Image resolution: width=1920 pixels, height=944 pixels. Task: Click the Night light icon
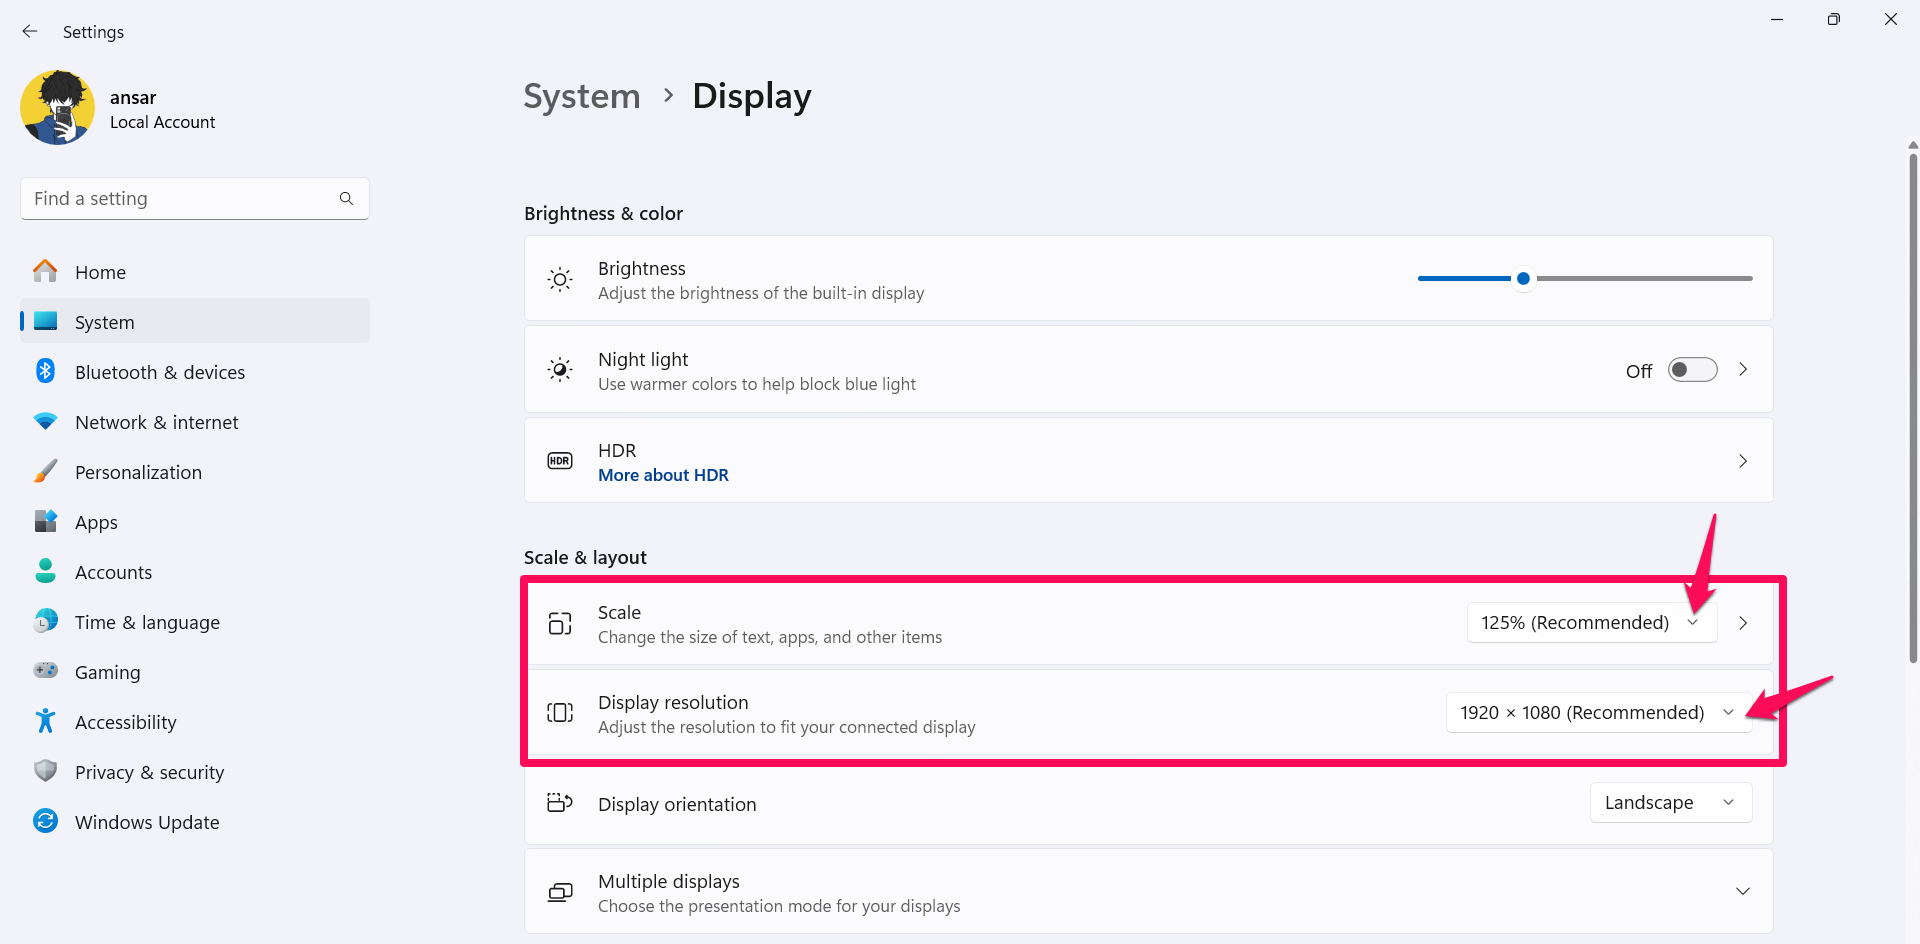[x=560, y=370]
